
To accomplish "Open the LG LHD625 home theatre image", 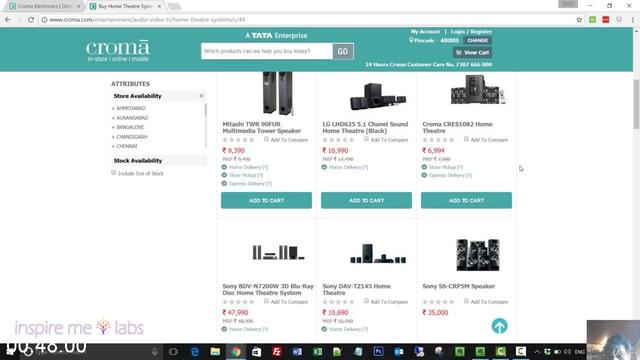I will [x=378, y=96].
